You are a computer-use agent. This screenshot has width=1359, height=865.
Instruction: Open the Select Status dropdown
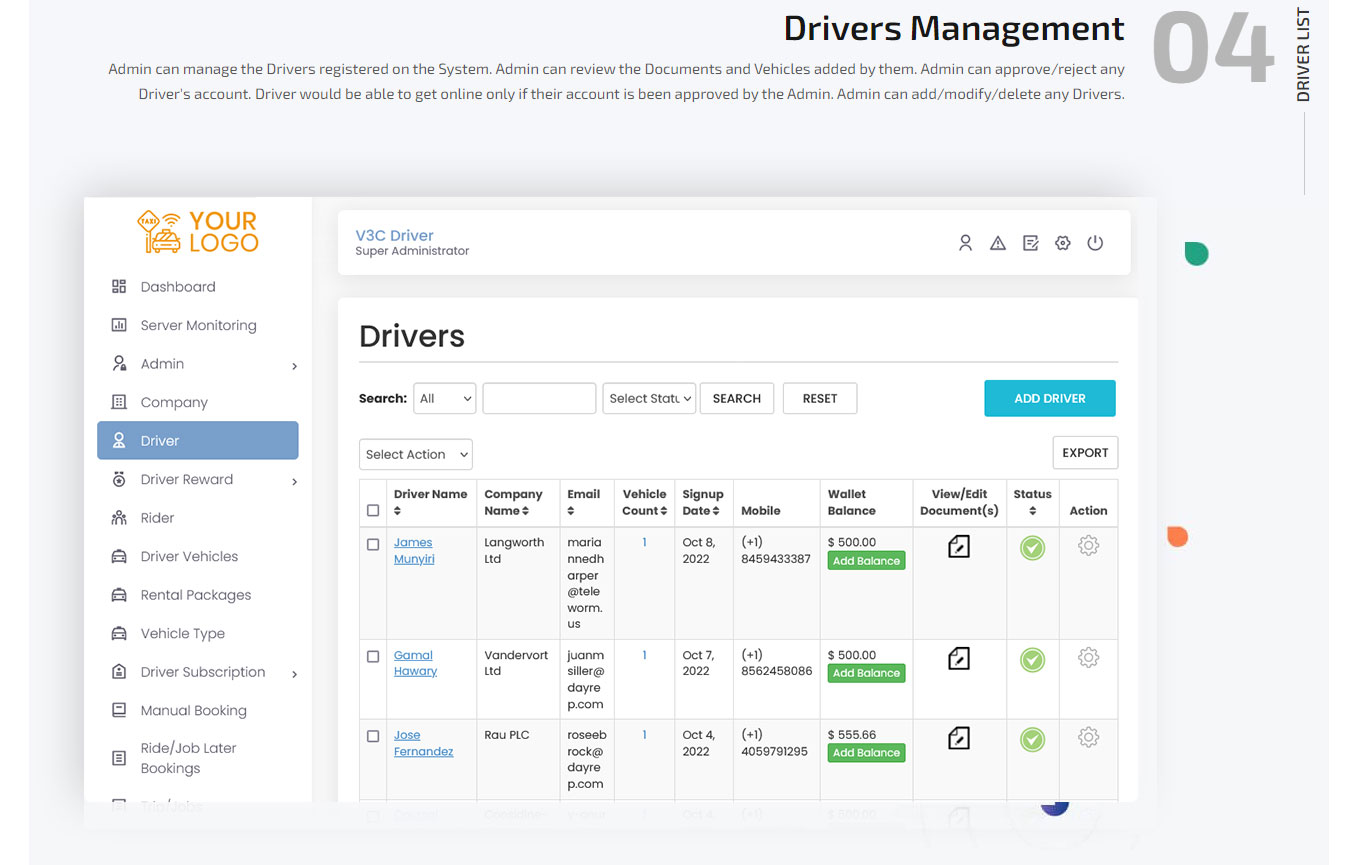[649, 398]
